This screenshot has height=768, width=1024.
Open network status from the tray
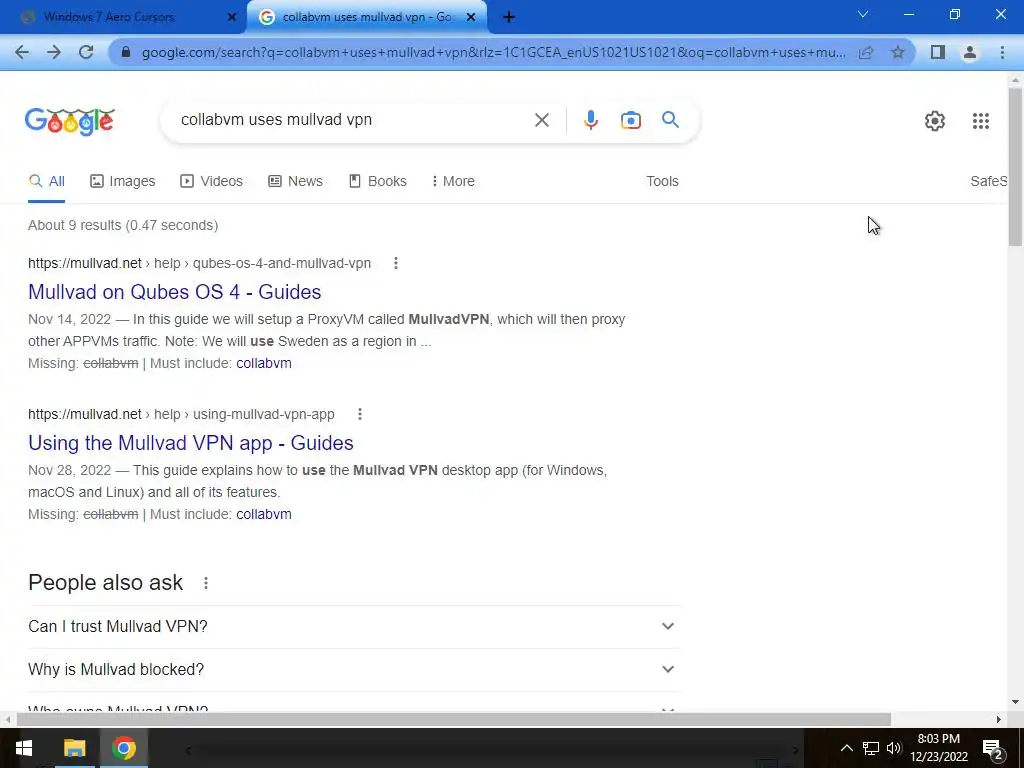point(871,748)
